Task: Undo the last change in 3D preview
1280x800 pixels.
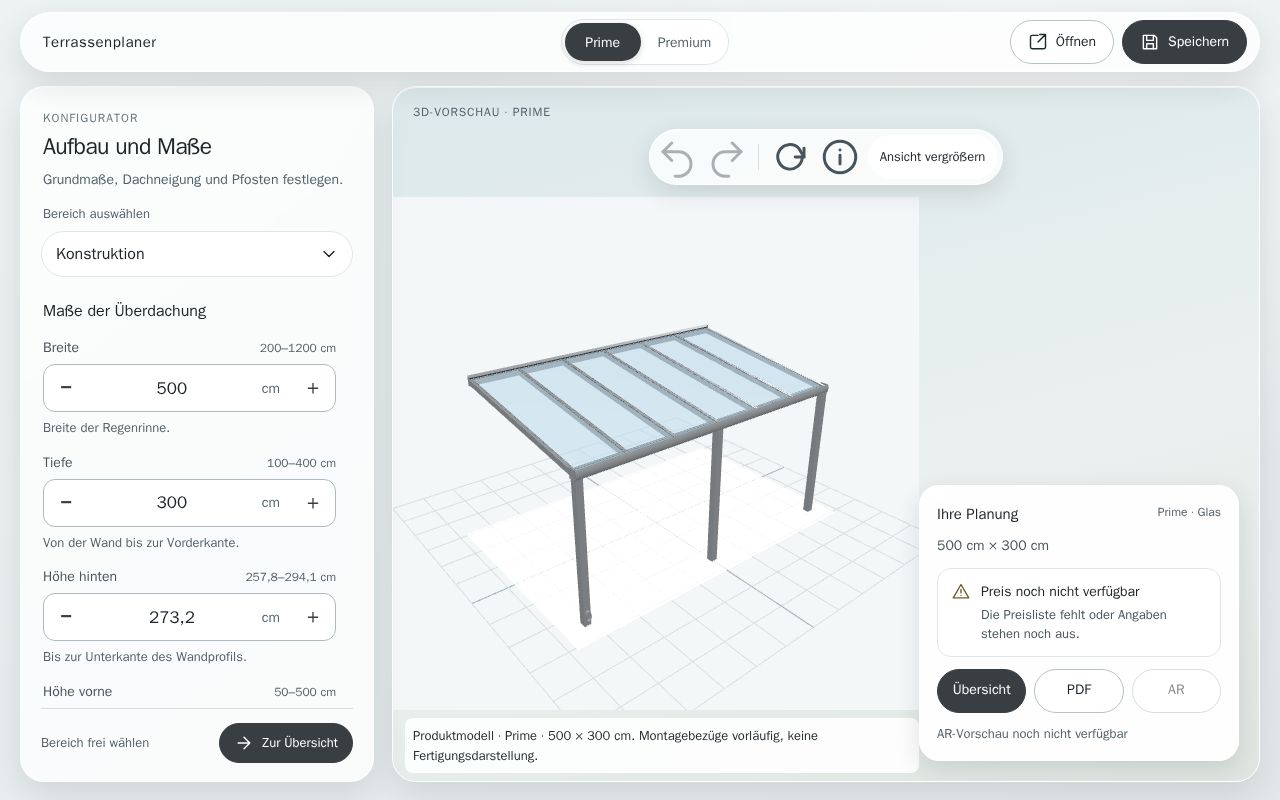Action: click(x=677, y=157)
